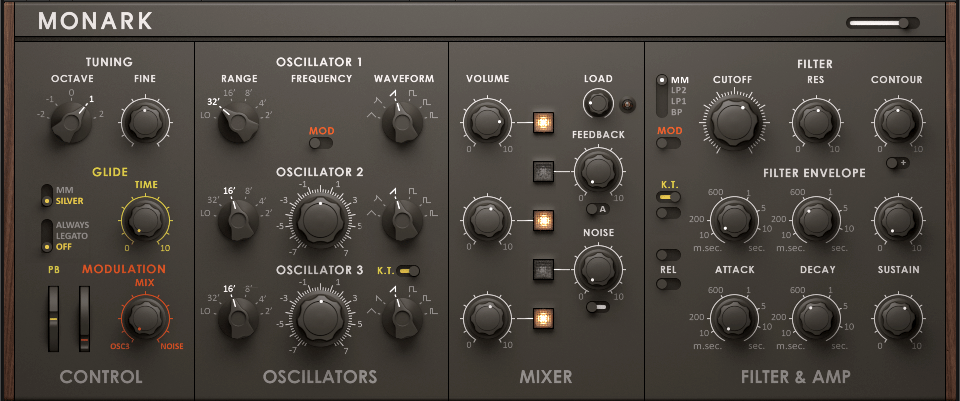
Task: Toggle the noise type switch below Noise knob
Action: point(598,307)
